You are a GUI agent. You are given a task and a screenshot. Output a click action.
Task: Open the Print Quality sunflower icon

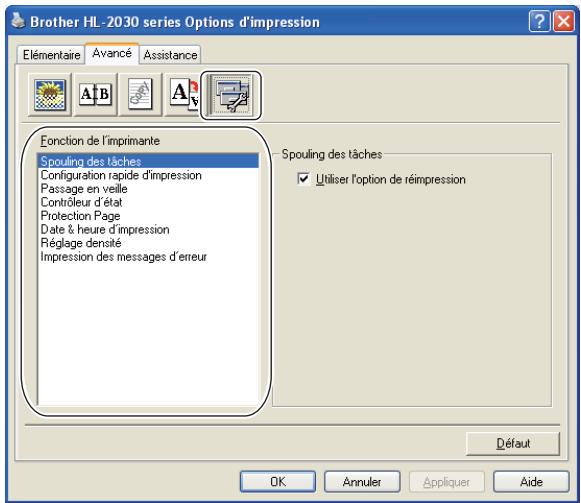pos(50,95)
